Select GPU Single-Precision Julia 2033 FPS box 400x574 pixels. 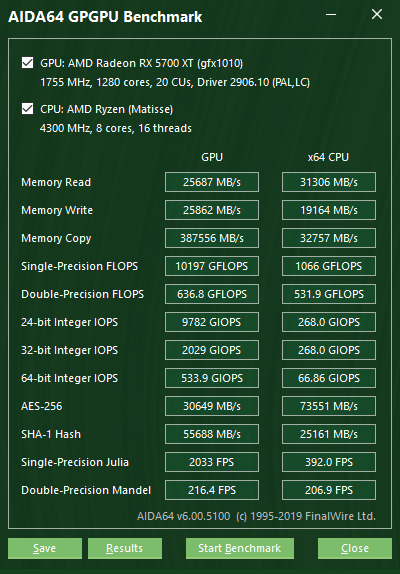pos(212,462)
